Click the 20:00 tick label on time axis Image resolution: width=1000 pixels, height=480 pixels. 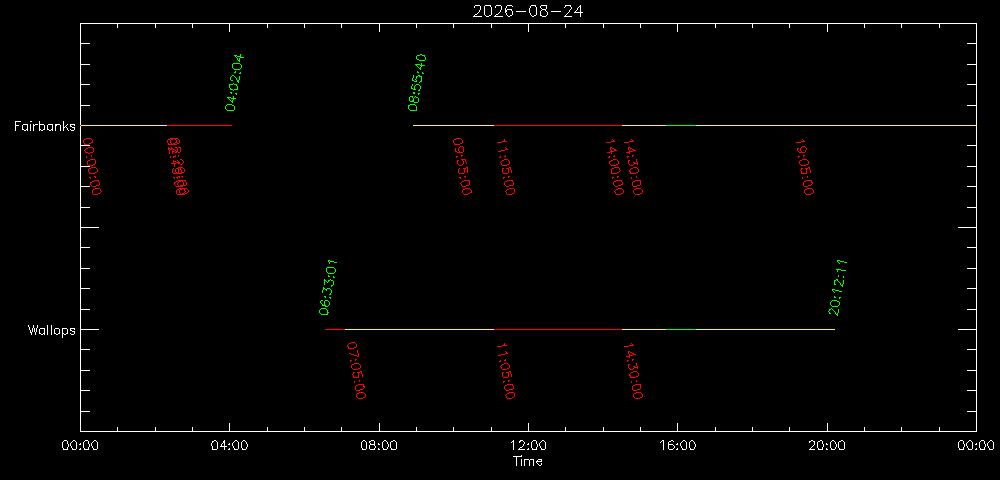[x=827, y=446]
